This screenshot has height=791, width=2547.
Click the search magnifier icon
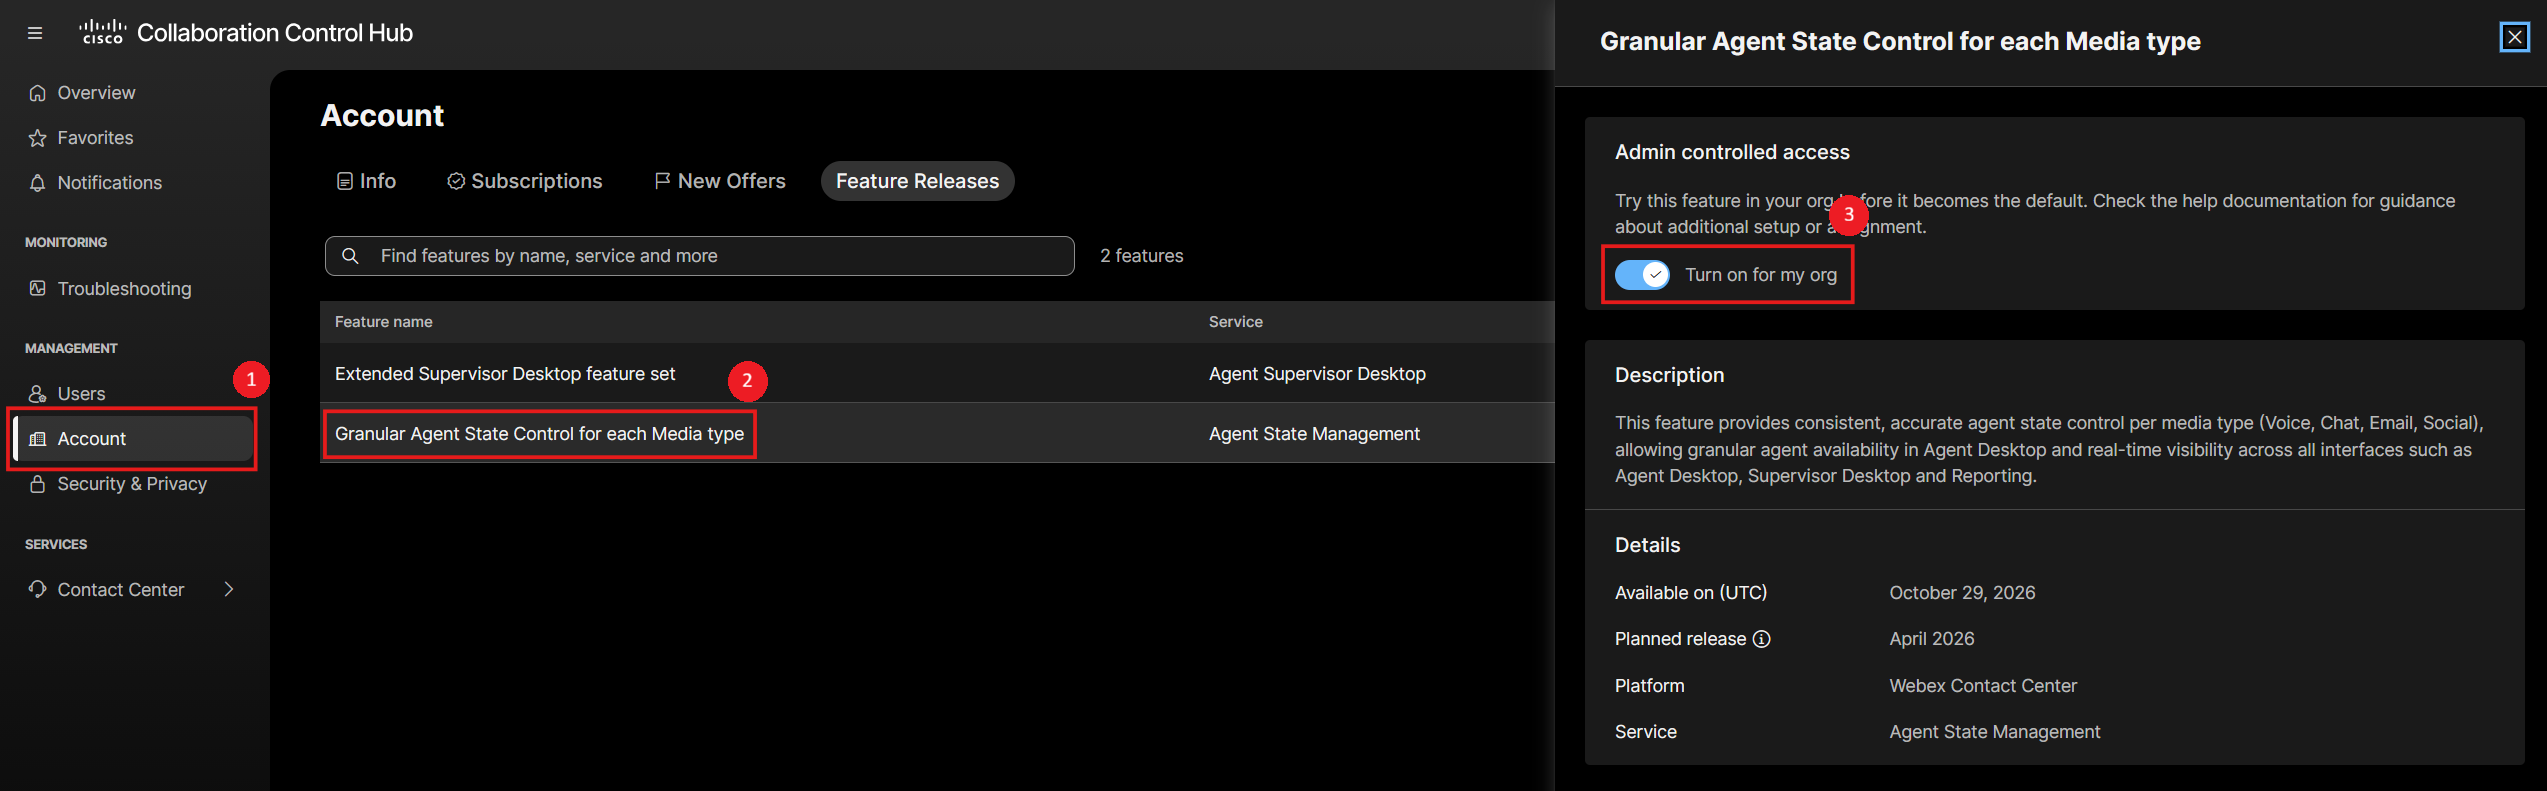[x=350, y=256]
